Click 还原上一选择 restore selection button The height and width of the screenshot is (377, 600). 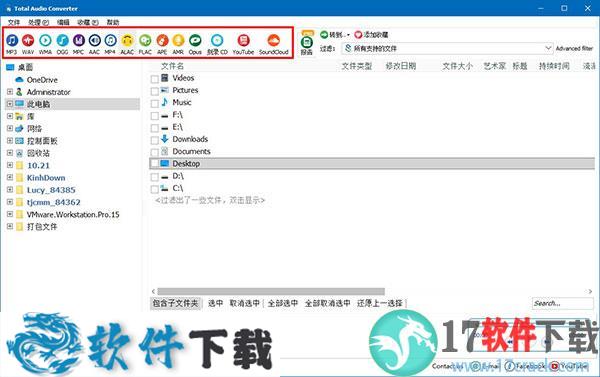click(380, 304)
